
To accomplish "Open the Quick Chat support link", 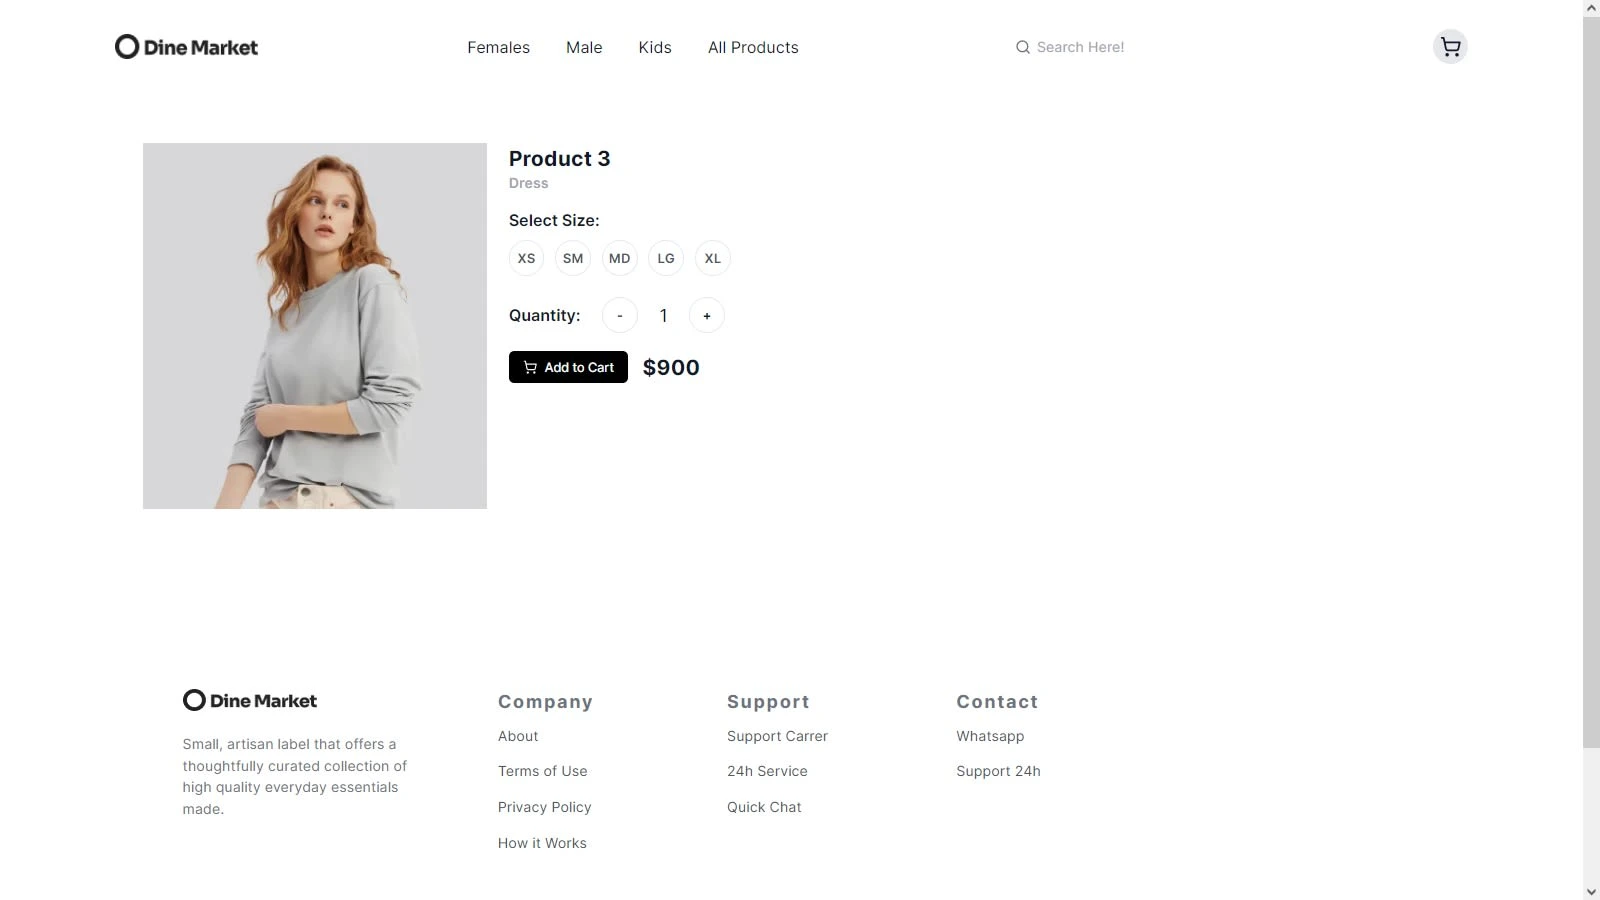I will point(764,807).
